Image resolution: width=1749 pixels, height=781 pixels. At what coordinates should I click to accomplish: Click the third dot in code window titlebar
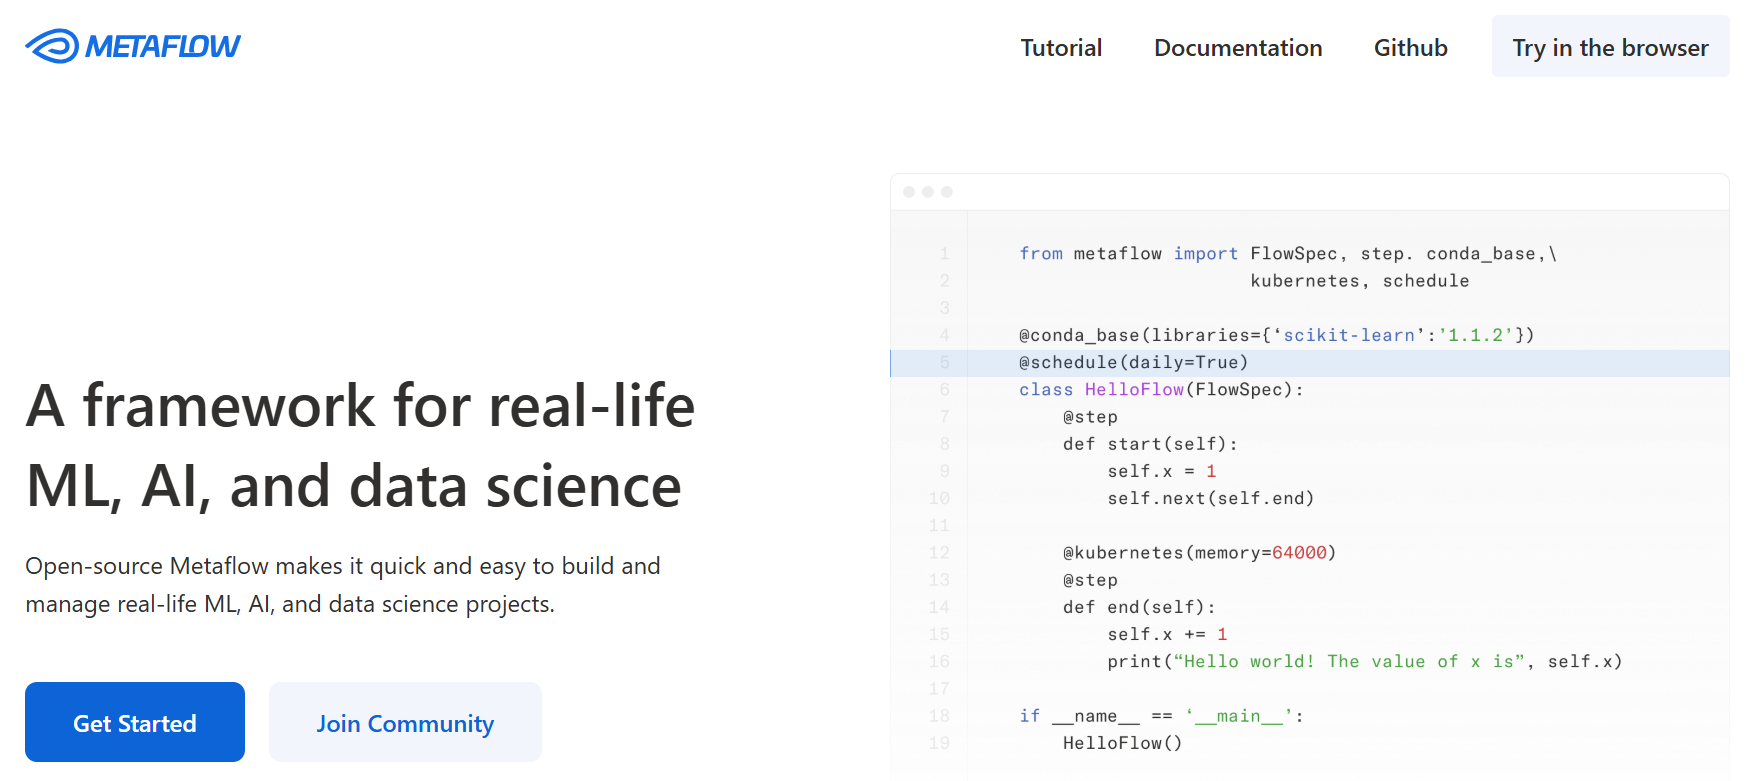click(x=947, y=192)
